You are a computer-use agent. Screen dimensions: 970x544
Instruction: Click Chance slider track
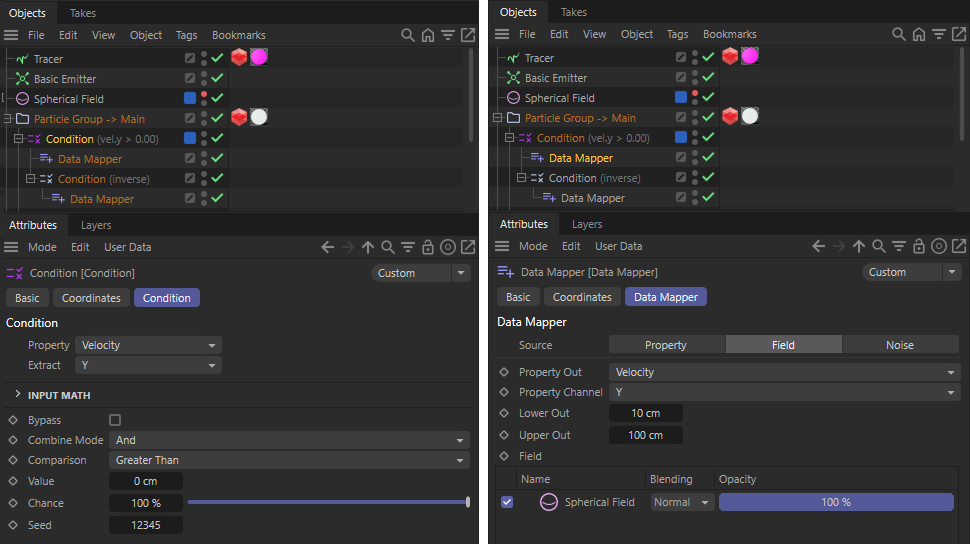(x=328, y=503)
